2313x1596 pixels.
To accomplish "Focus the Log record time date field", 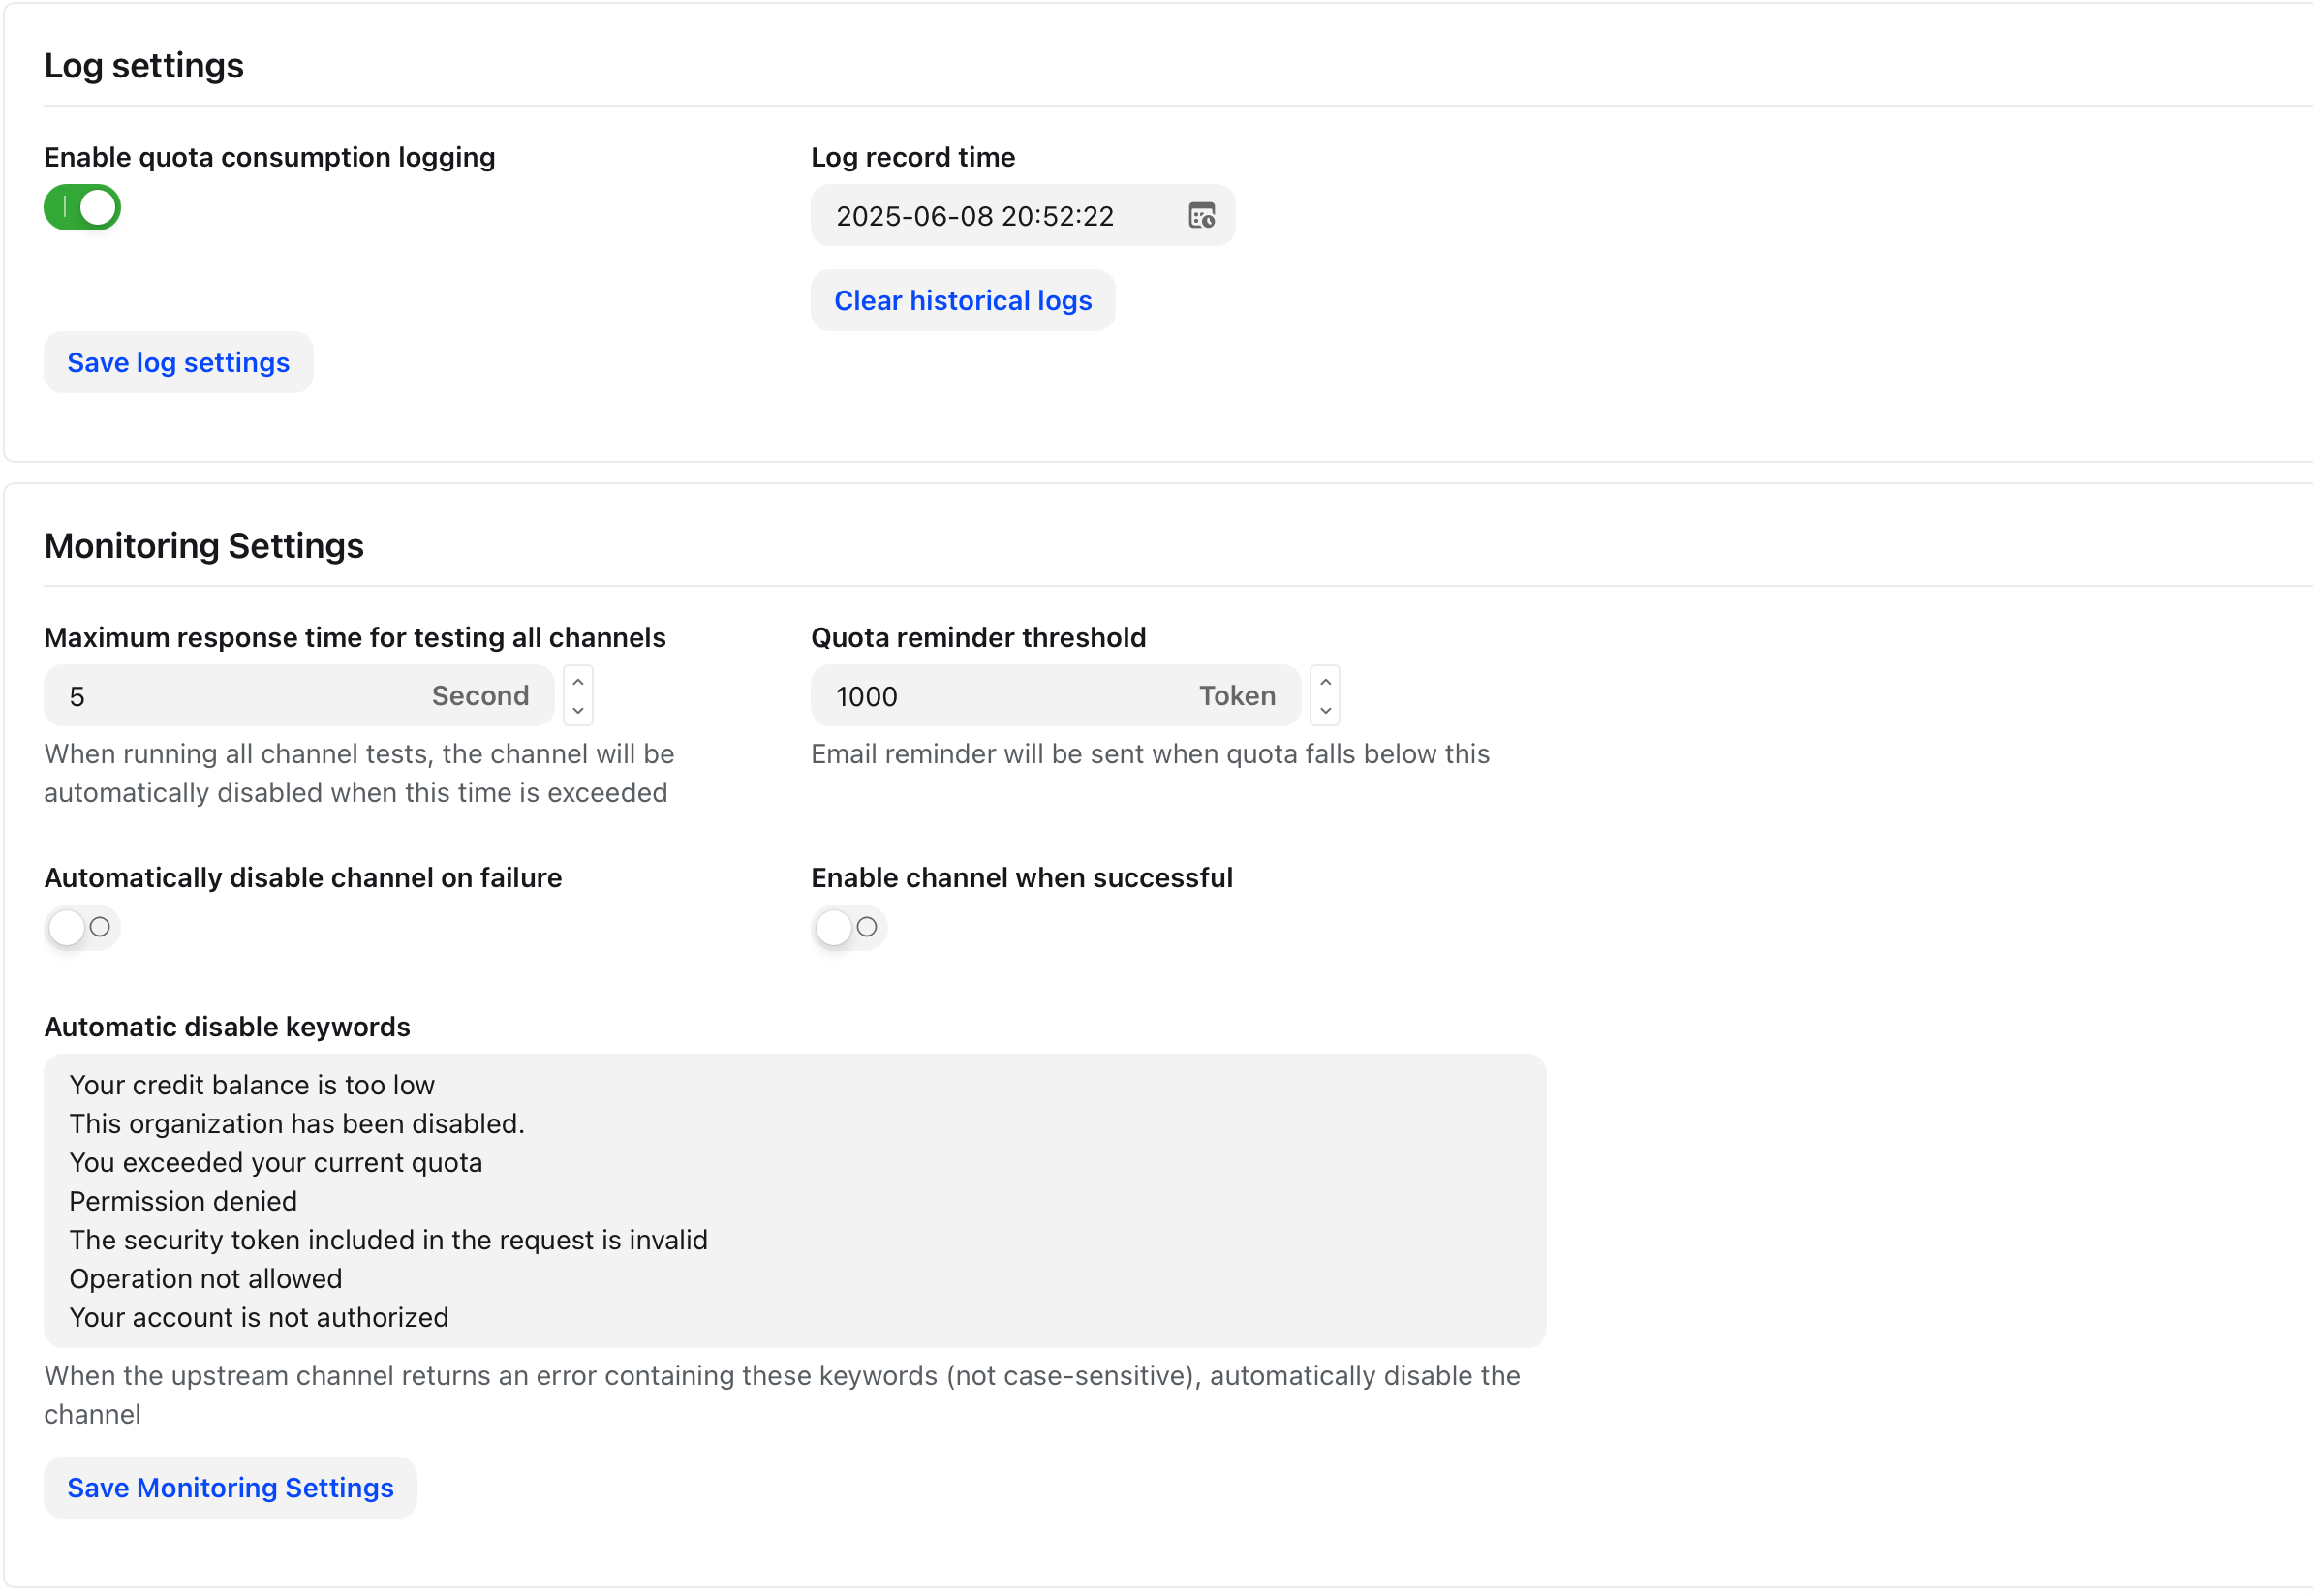I will pyautogui.click(x=975, y=216).
